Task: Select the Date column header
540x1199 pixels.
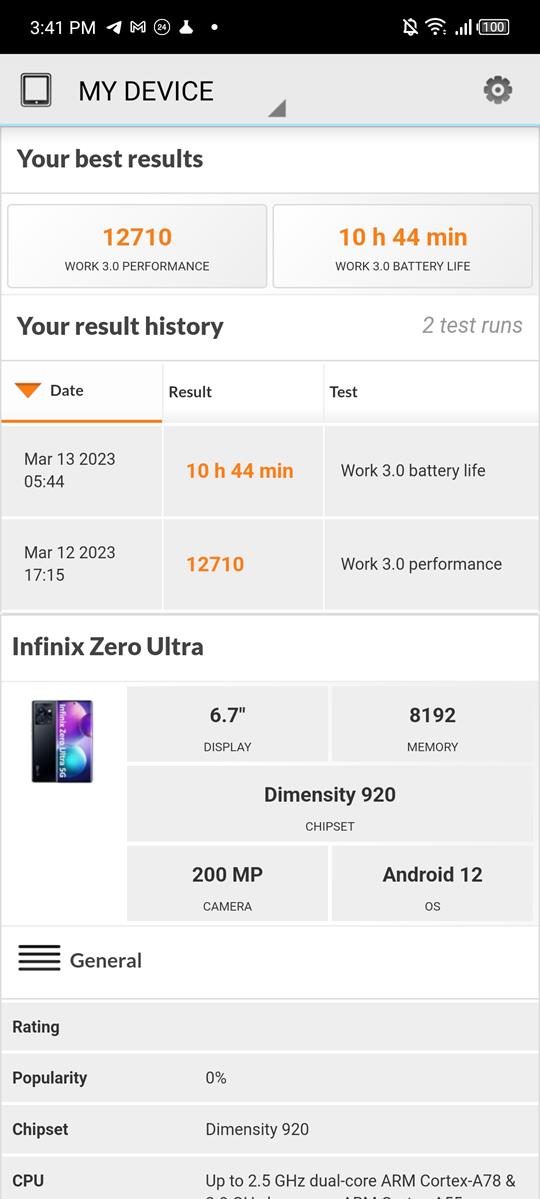Action: (82, 392)
